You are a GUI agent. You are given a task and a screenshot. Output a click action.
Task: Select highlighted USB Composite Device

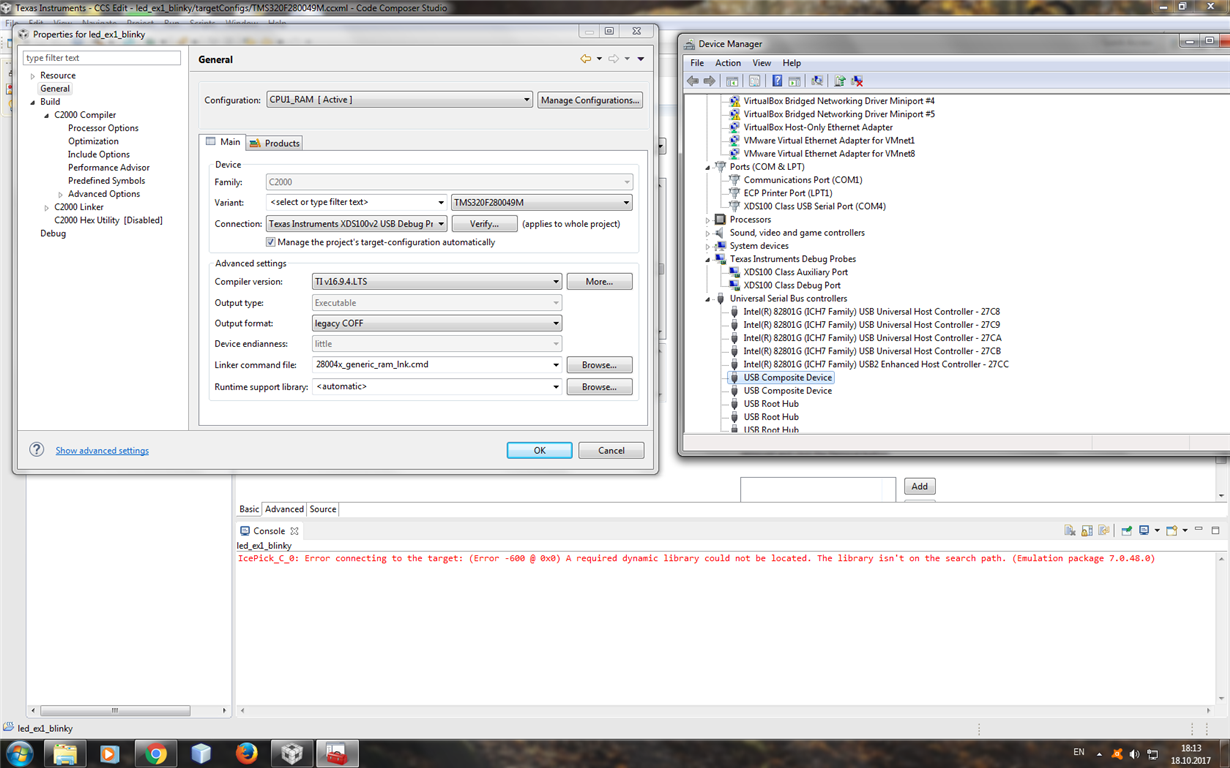(x=787, y=378)
